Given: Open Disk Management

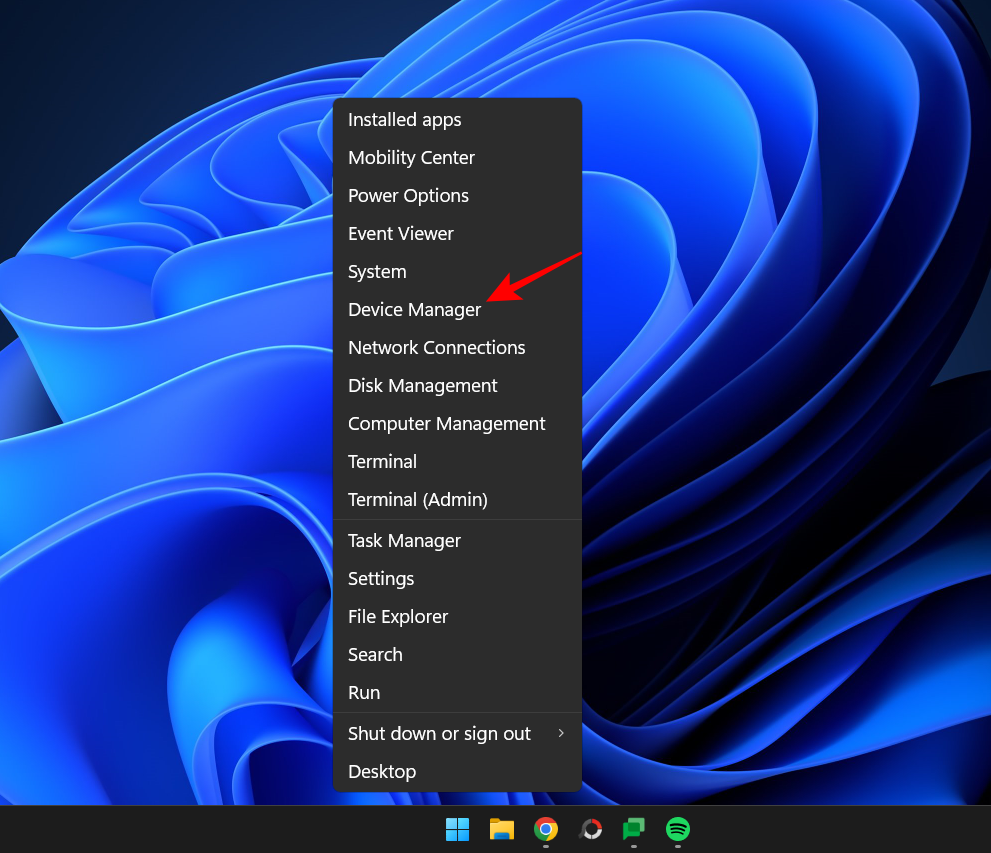Looking at the screenshot, I should click(422, 385).
